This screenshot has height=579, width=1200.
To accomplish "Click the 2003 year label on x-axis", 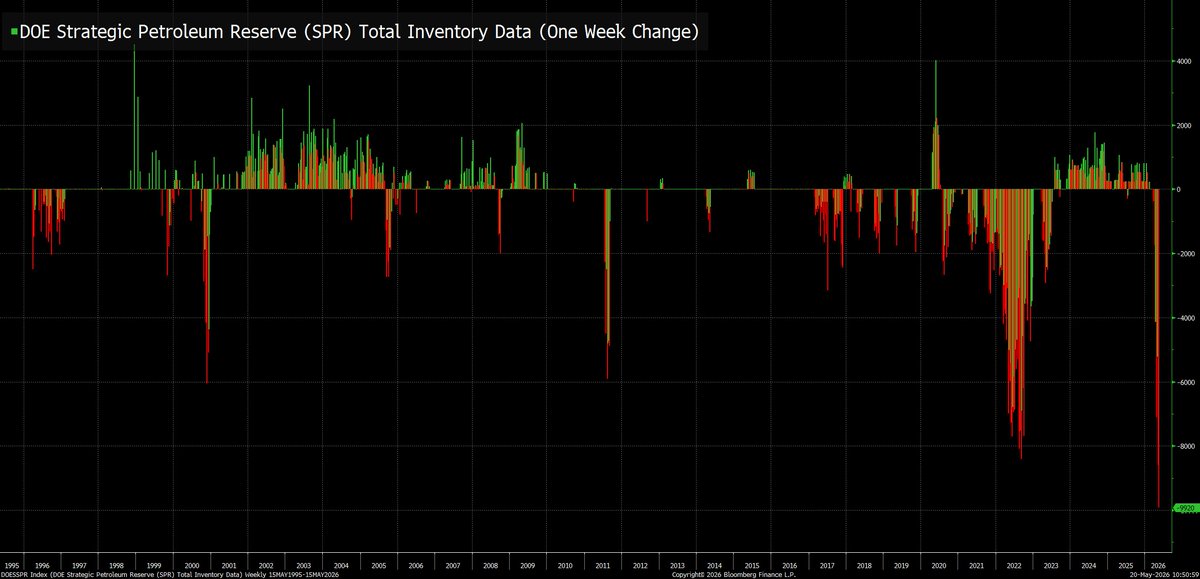I will coord(303,565).
